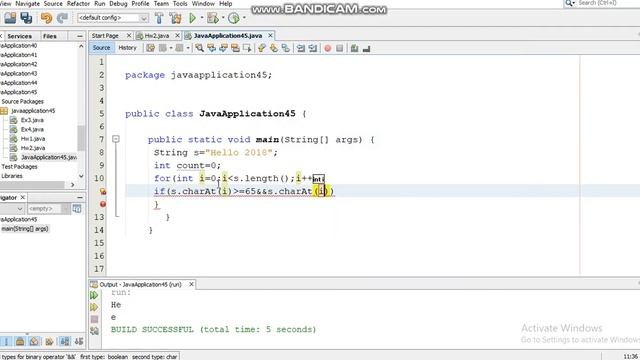Image resolution: width=640 pixels, height=360 pixels.
Task: Click the Libraries node
Action: coord(12,176)
